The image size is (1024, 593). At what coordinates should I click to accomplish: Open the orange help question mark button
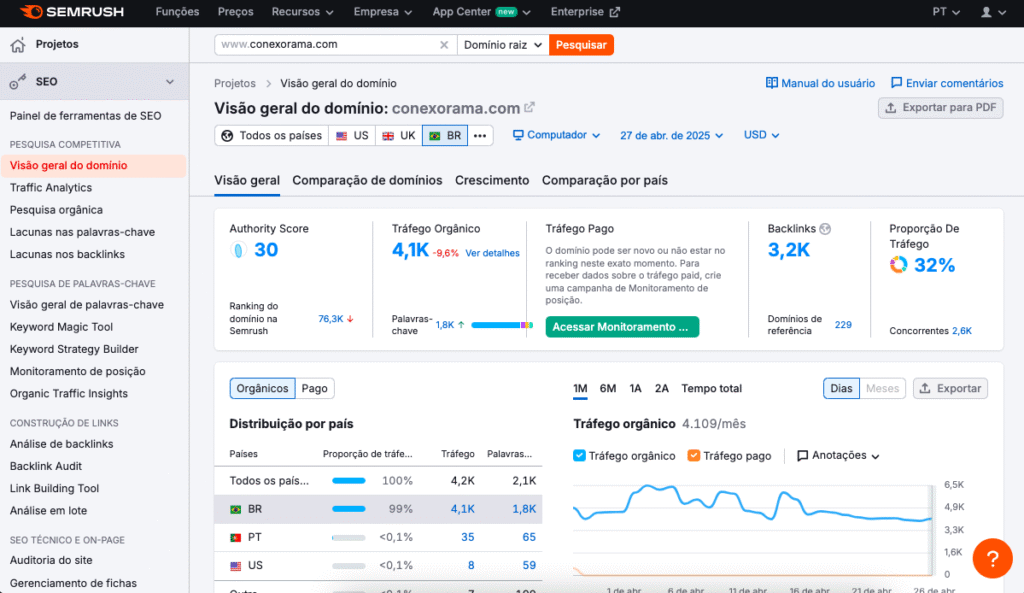[x=992, y=558]
